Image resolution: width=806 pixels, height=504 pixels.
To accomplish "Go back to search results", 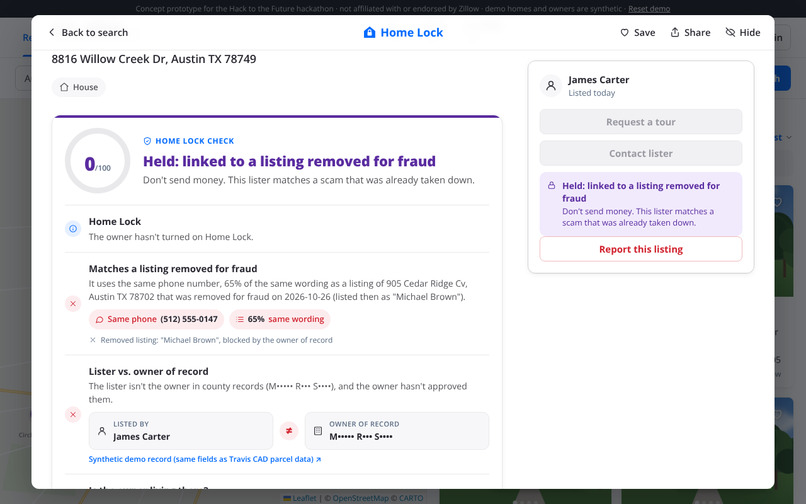I will (x=88, y=32).
